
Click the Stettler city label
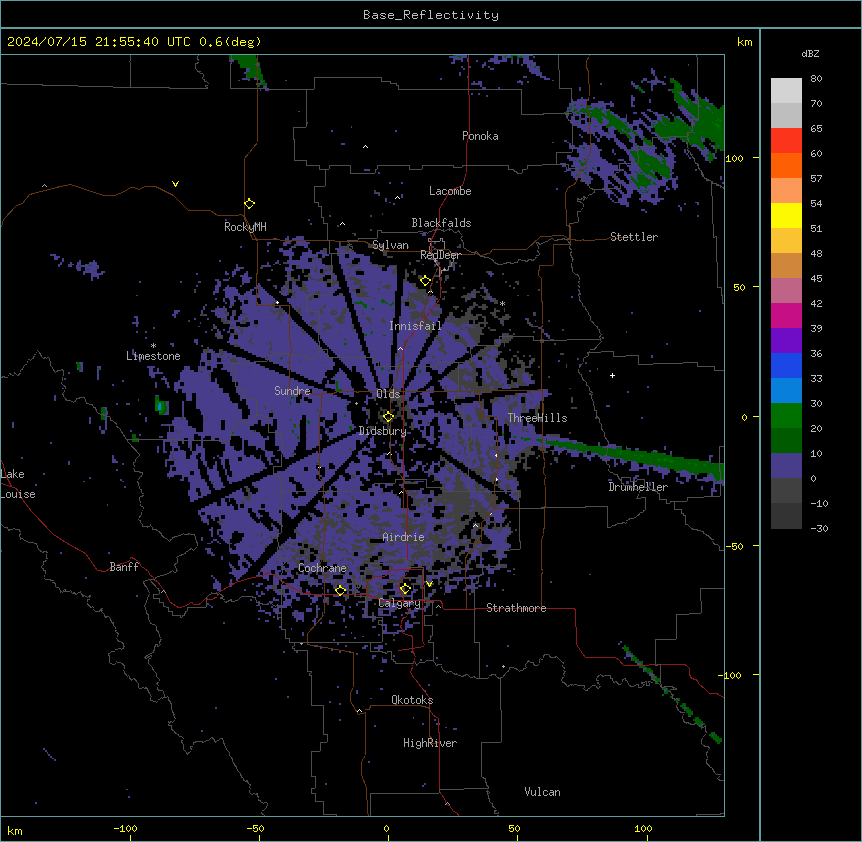634,237
